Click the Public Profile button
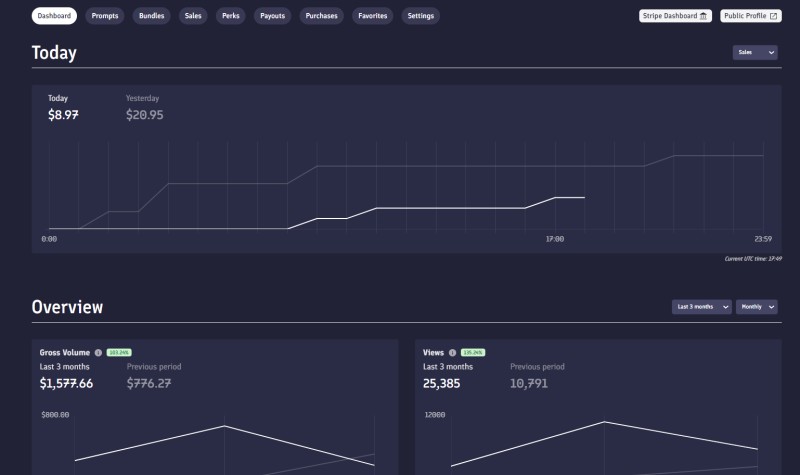Viewport: 800px width, 475px height. pos(751,16)
